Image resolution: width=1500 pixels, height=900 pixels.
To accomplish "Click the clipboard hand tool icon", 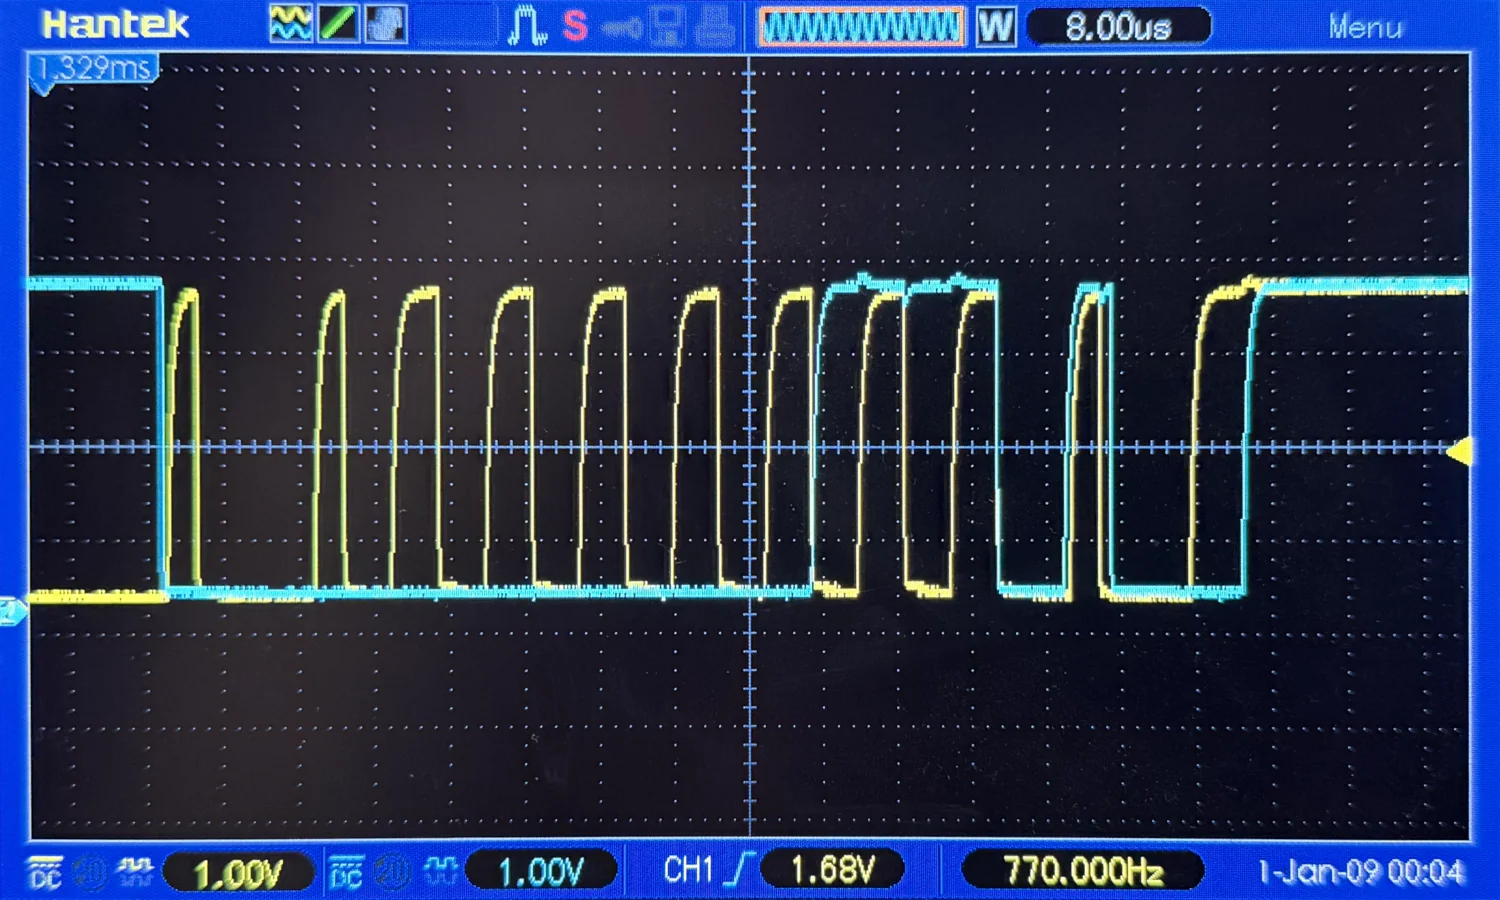I will pyautogui.click(x=383, y=26).
